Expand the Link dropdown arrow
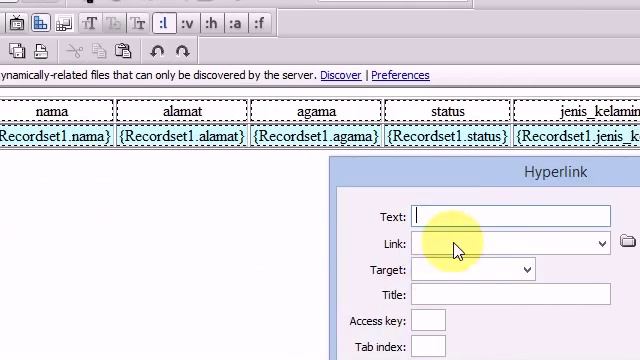This screenshot has width=640, height=360. pos(602,244)
